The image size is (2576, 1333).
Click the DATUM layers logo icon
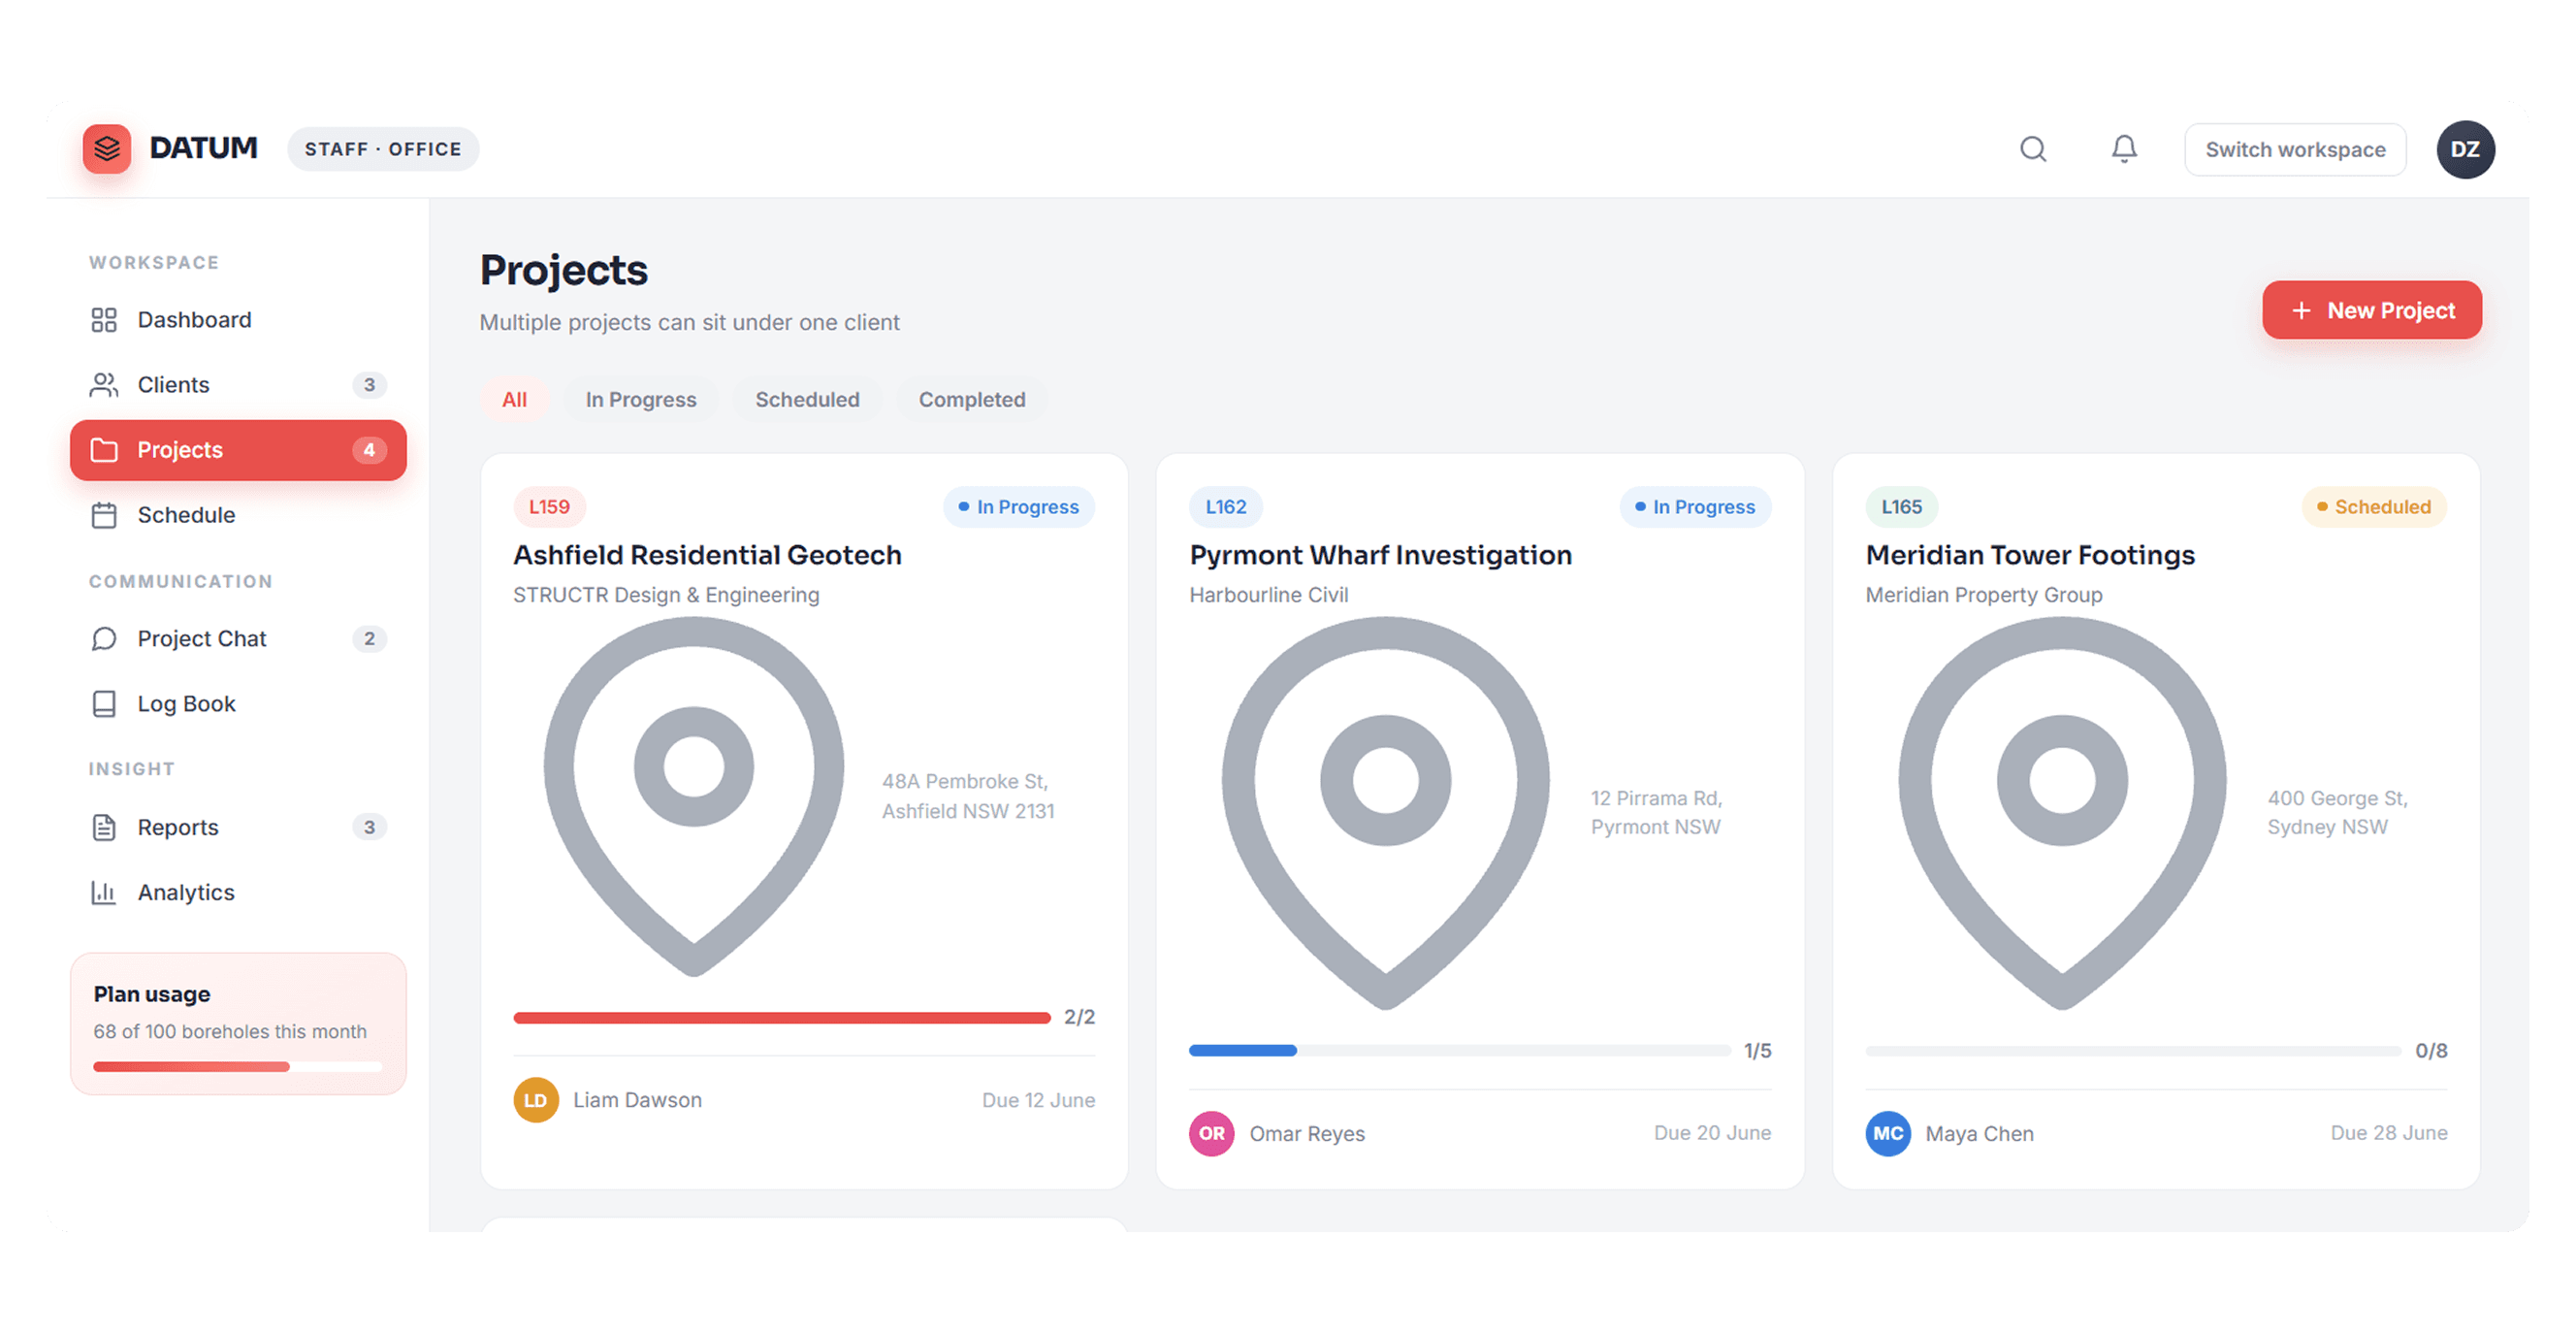coord(107,149)
